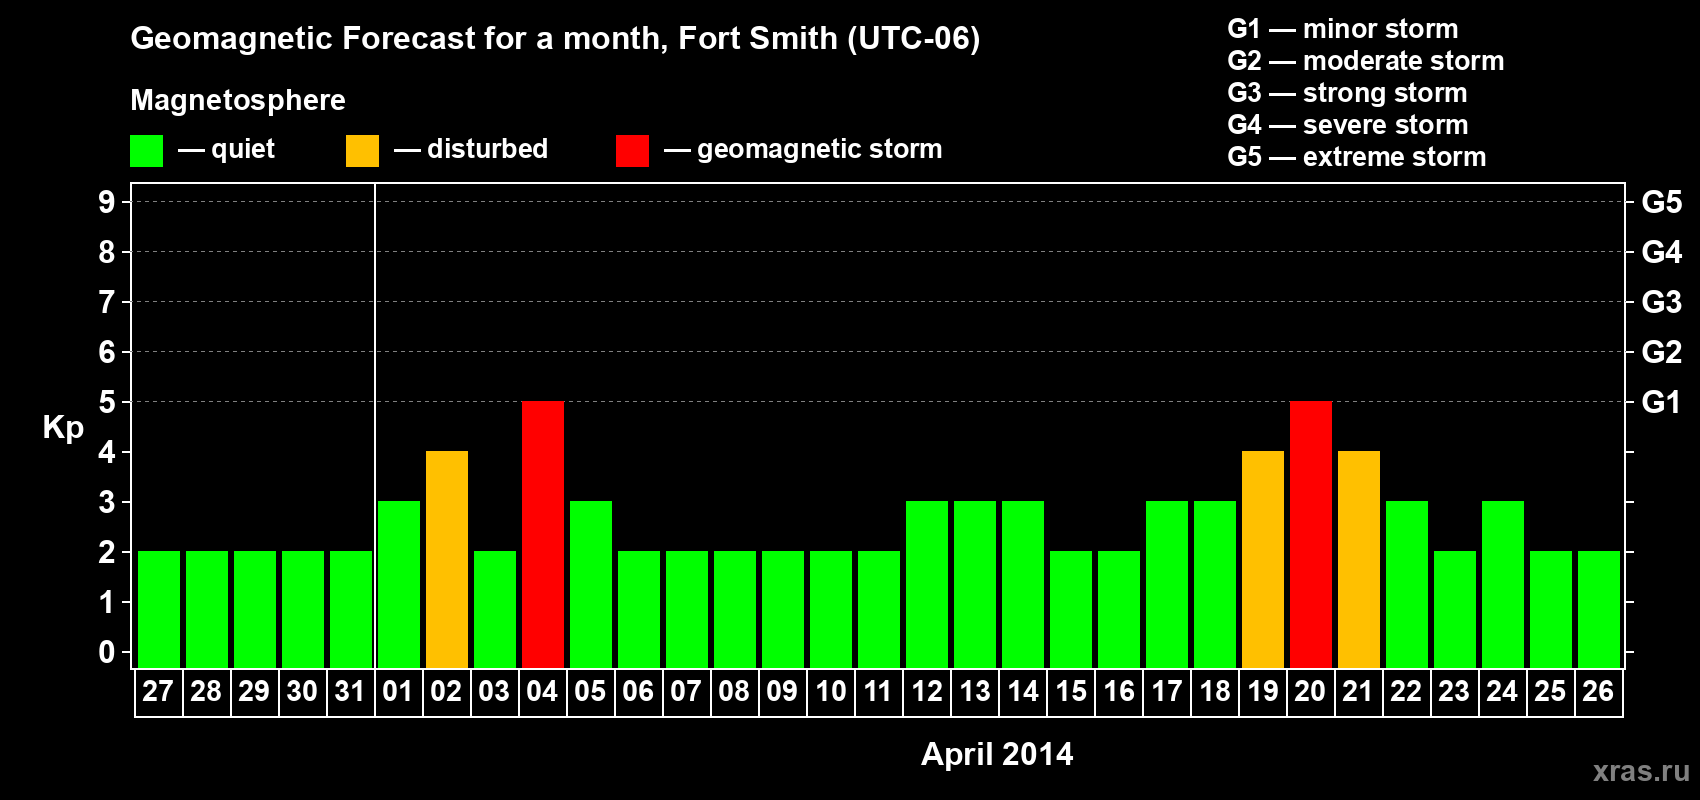1700x800 pixels.
Task: Click the green quiet legend swatch
Action: 146,151
